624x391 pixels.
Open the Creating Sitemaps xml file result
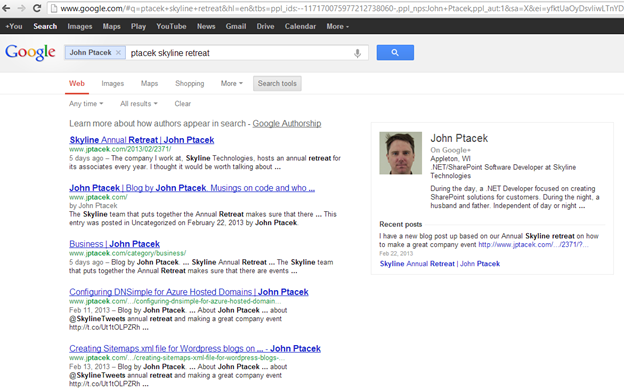coord(195,348)
